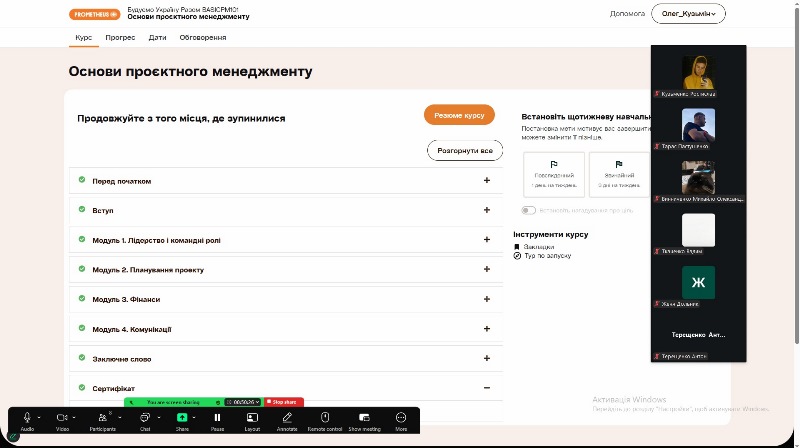800x448 pixels.
Task: Click the third participant video thumbnail
Action: [698, 177]
